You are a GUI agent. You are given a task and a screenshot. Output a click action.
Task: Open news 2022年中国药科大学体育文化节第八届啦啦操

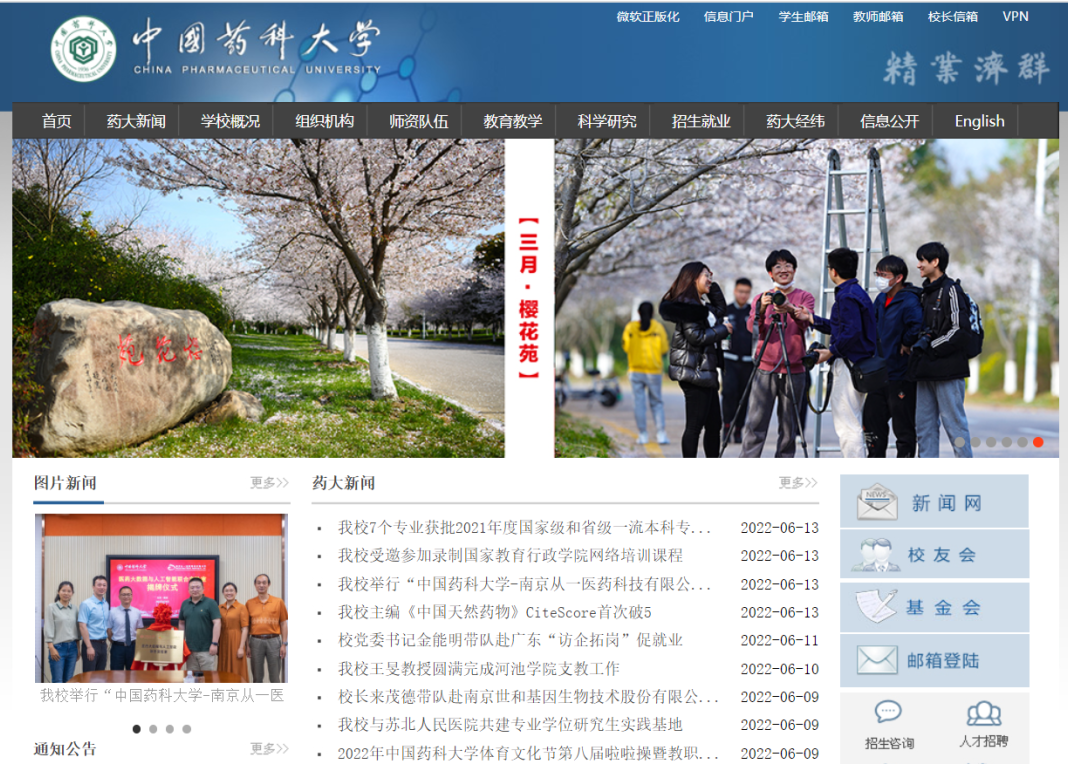coord(528,753)
